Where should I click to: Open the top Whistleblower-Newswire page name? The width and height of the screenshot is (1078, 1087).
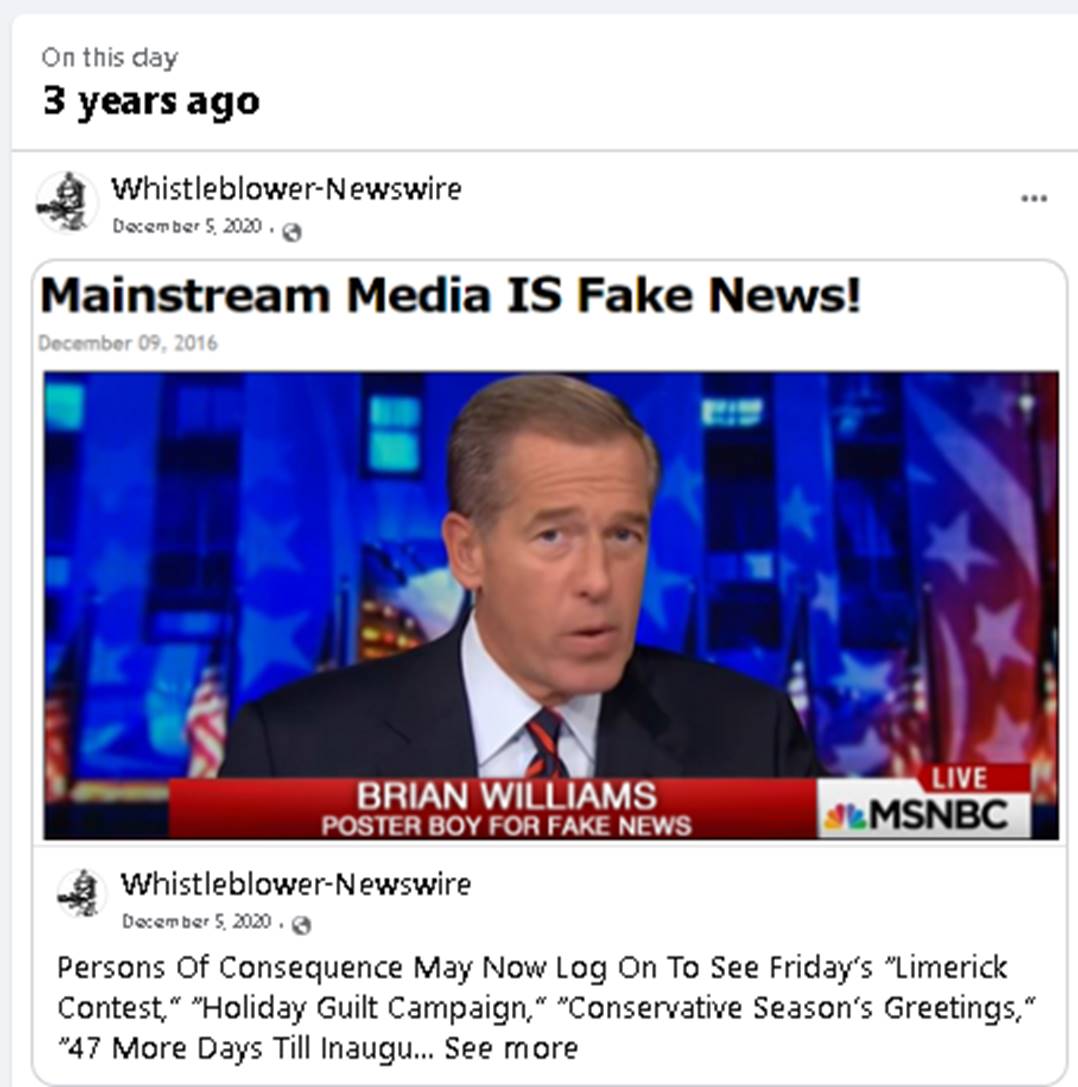coord(286,189)
